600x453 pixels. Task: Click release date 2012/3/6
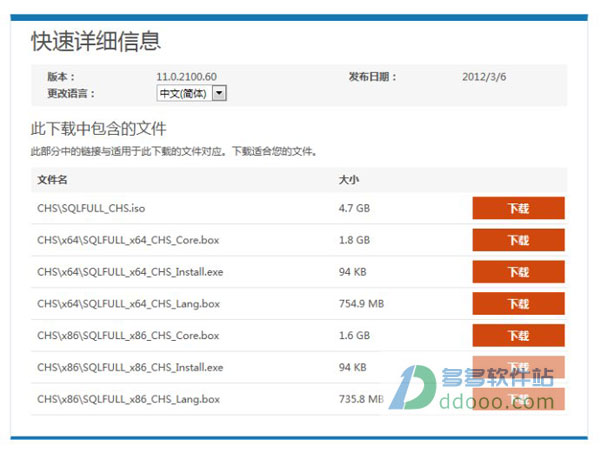tap(484, 77)
